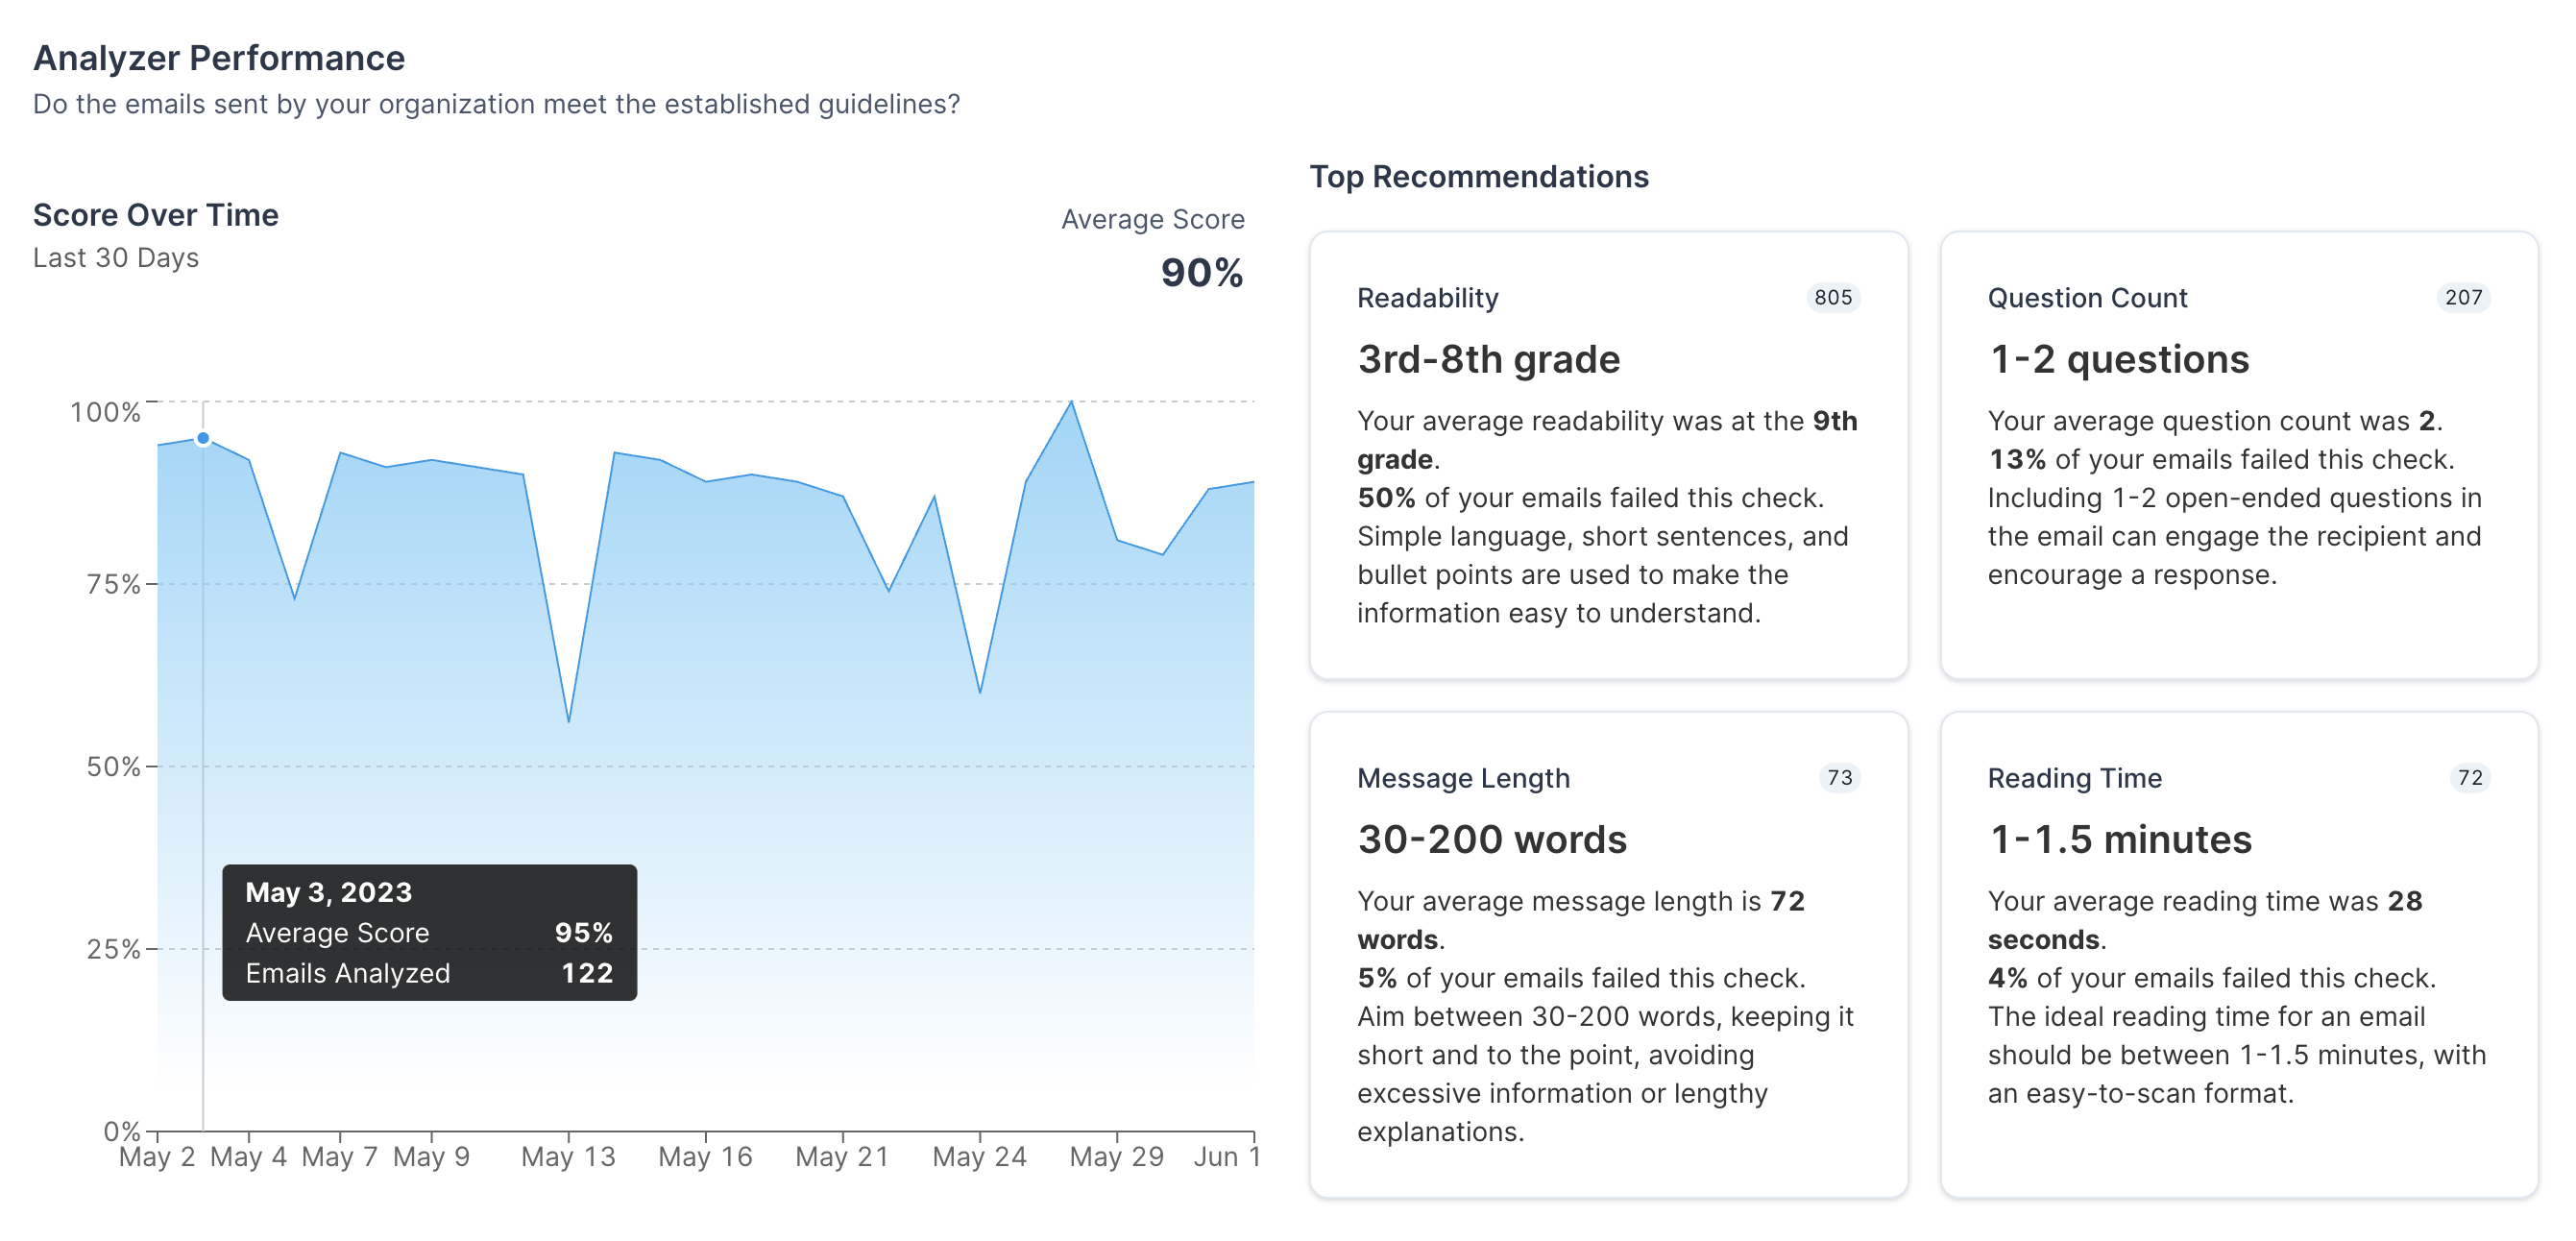The width and height of the screenshot is (2576, 1241).
Task: Click the Top Recommendations heading
Action: (1479, 176)
